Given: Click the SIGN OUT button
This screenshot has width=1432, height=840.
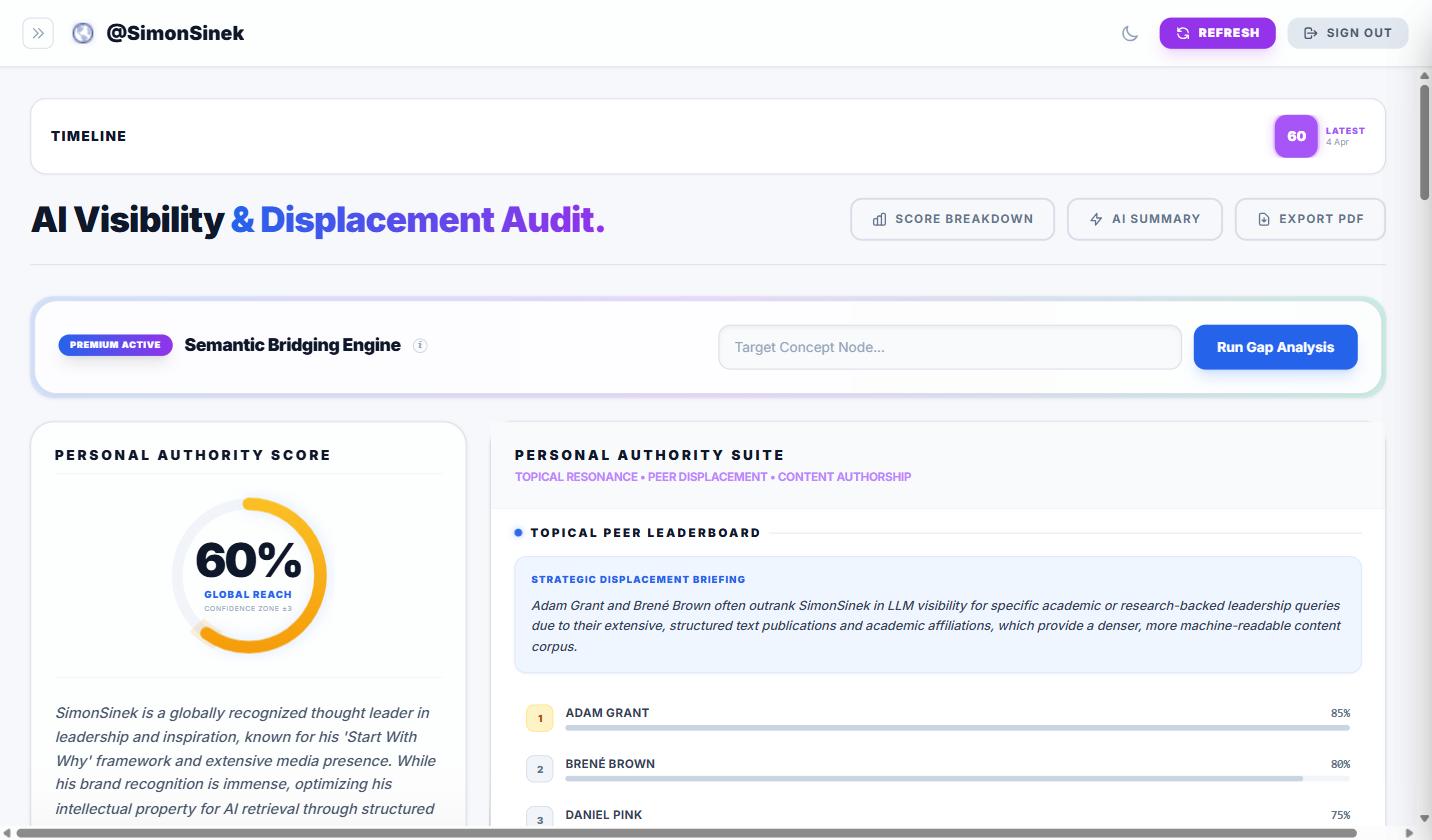Looking at the screenshot, I should click(1347, 33).
